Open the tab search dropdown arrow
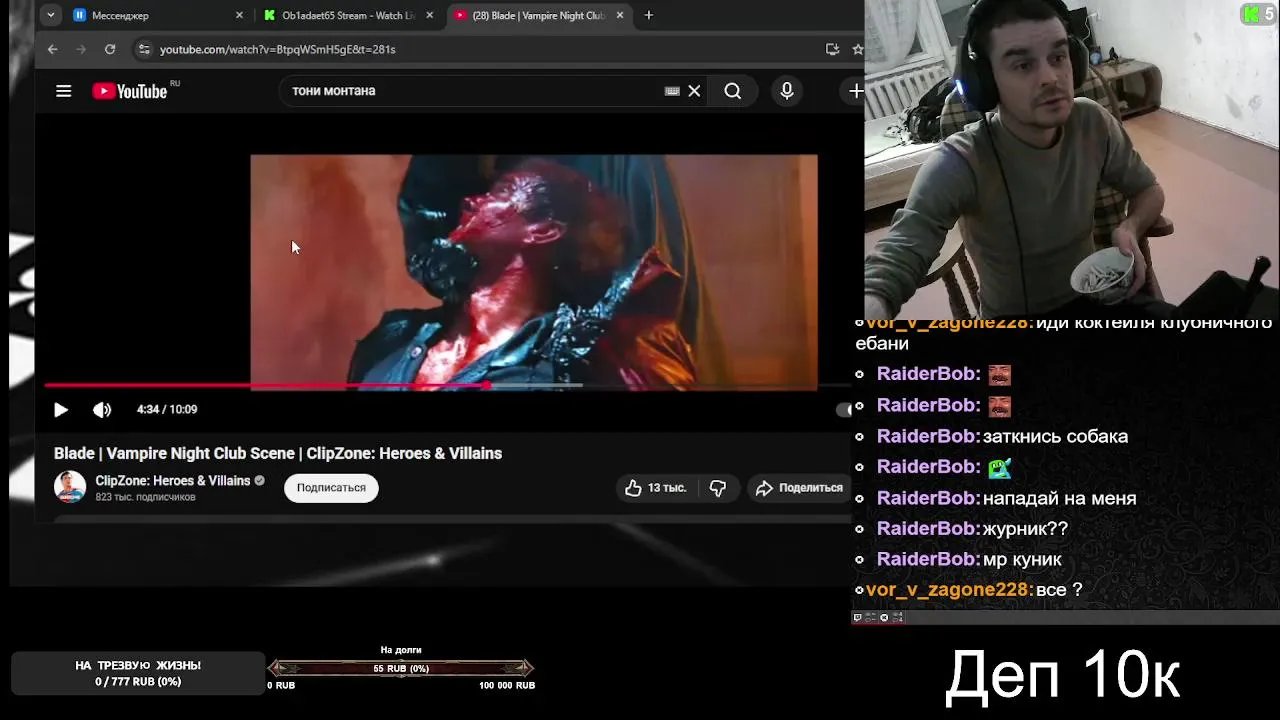This screenshot has width=1280, height=720. tap(51, 15)
